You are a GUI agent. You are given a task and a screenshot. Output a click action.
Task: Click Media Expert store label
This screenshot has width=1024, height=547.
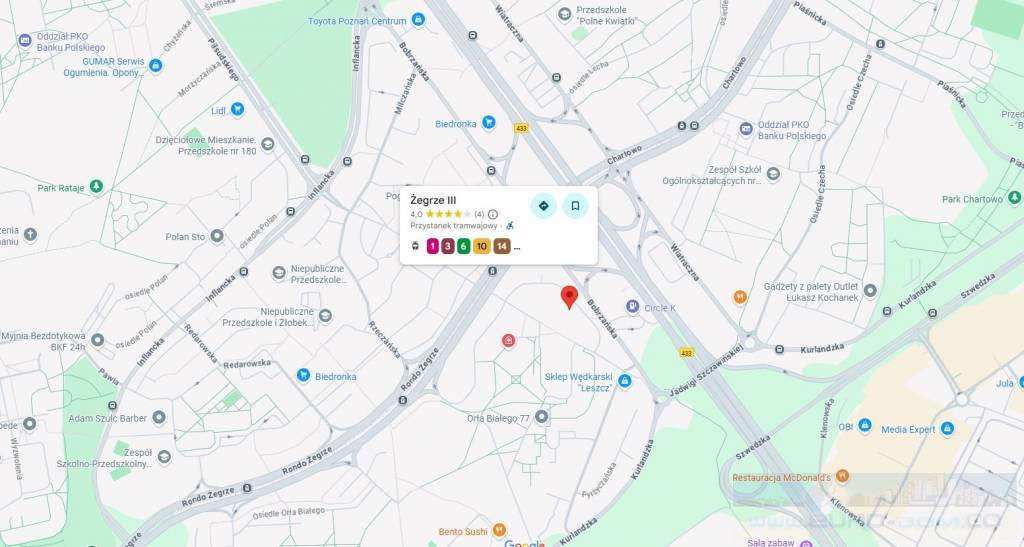click(908, 430)
